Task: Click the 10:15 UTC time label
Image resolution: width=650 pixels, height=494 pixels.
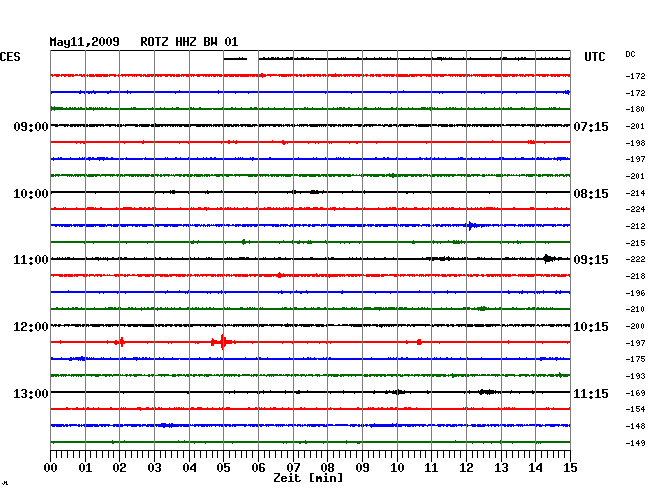Action: [591, 327]
